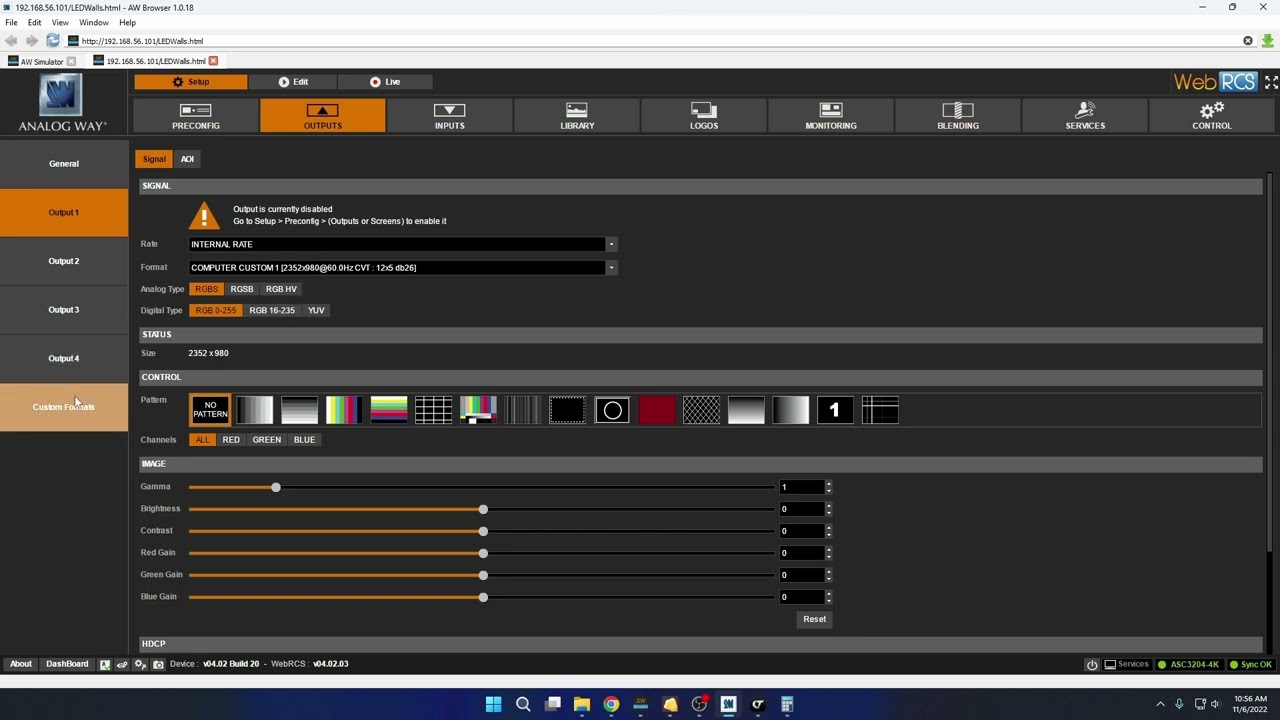Set digital type to YUV
1280x720 pixels.
pyautogui.click(x=316, y=310)
